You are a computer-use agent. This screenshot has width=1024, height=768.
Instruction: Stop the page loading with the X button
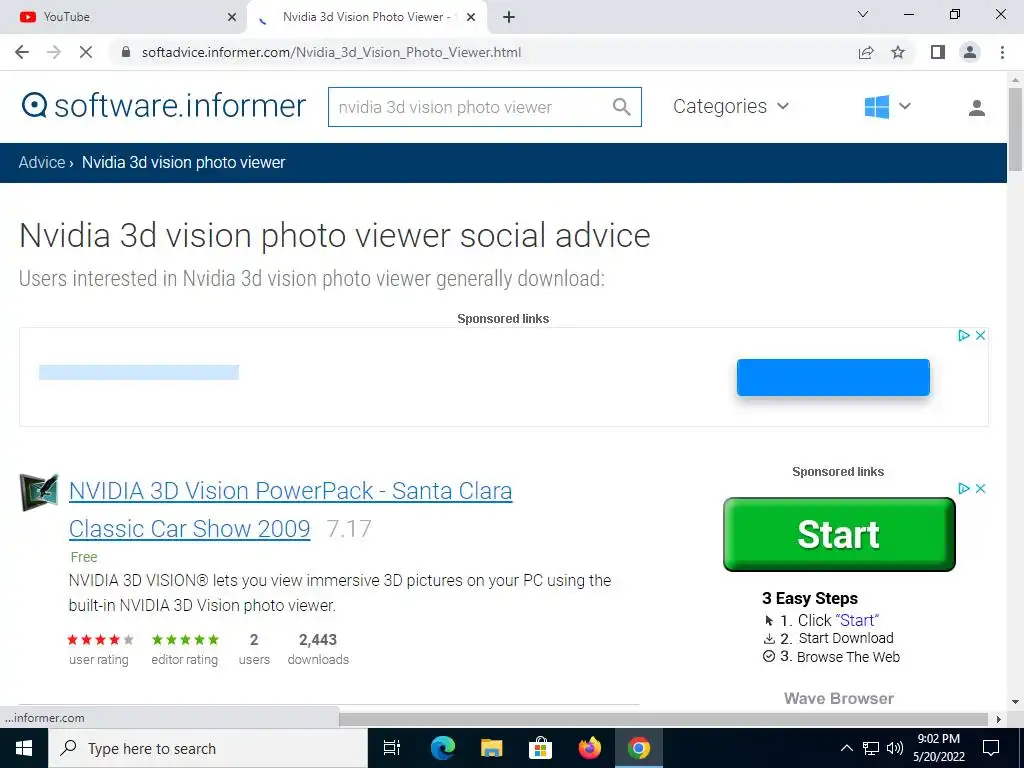(86, 52)
